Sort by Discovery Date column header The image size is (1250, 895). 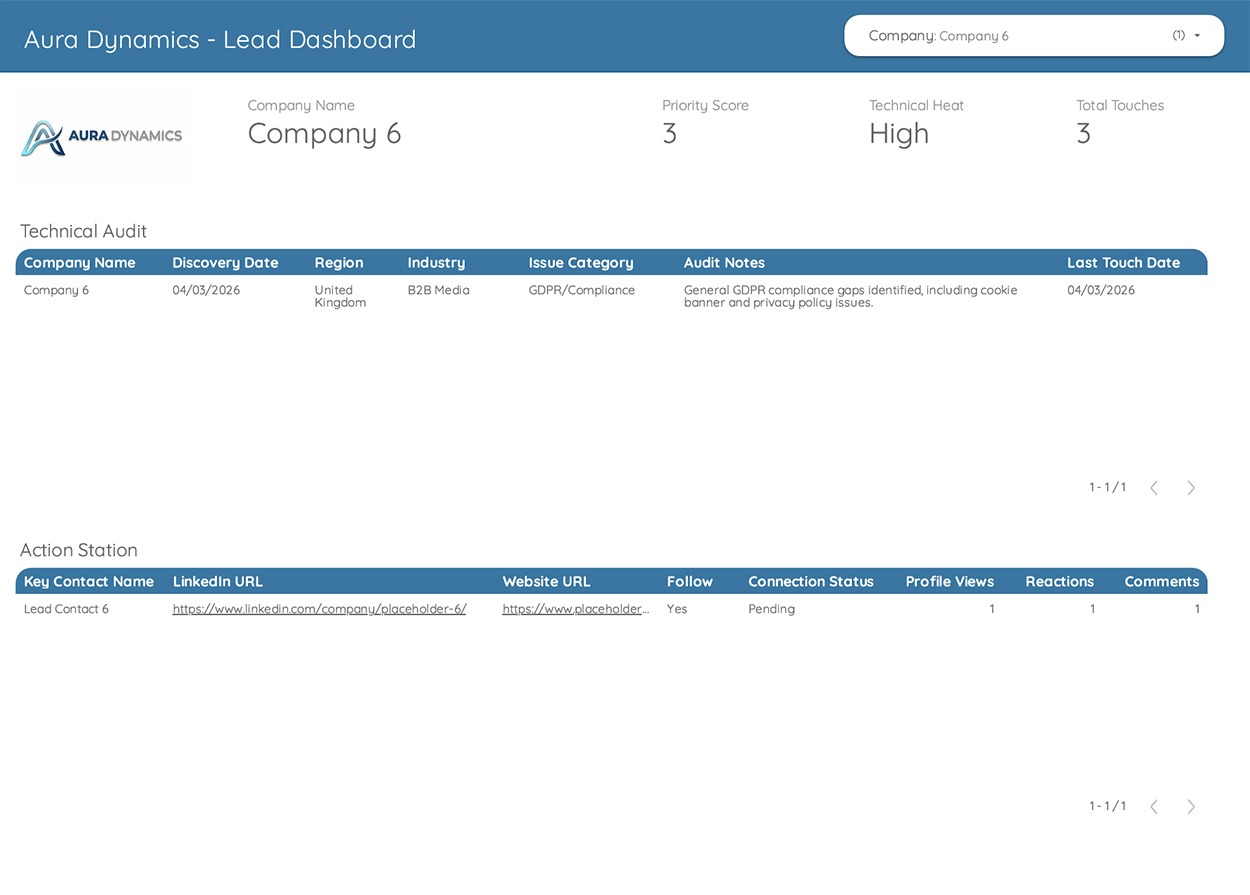(225, 263)
